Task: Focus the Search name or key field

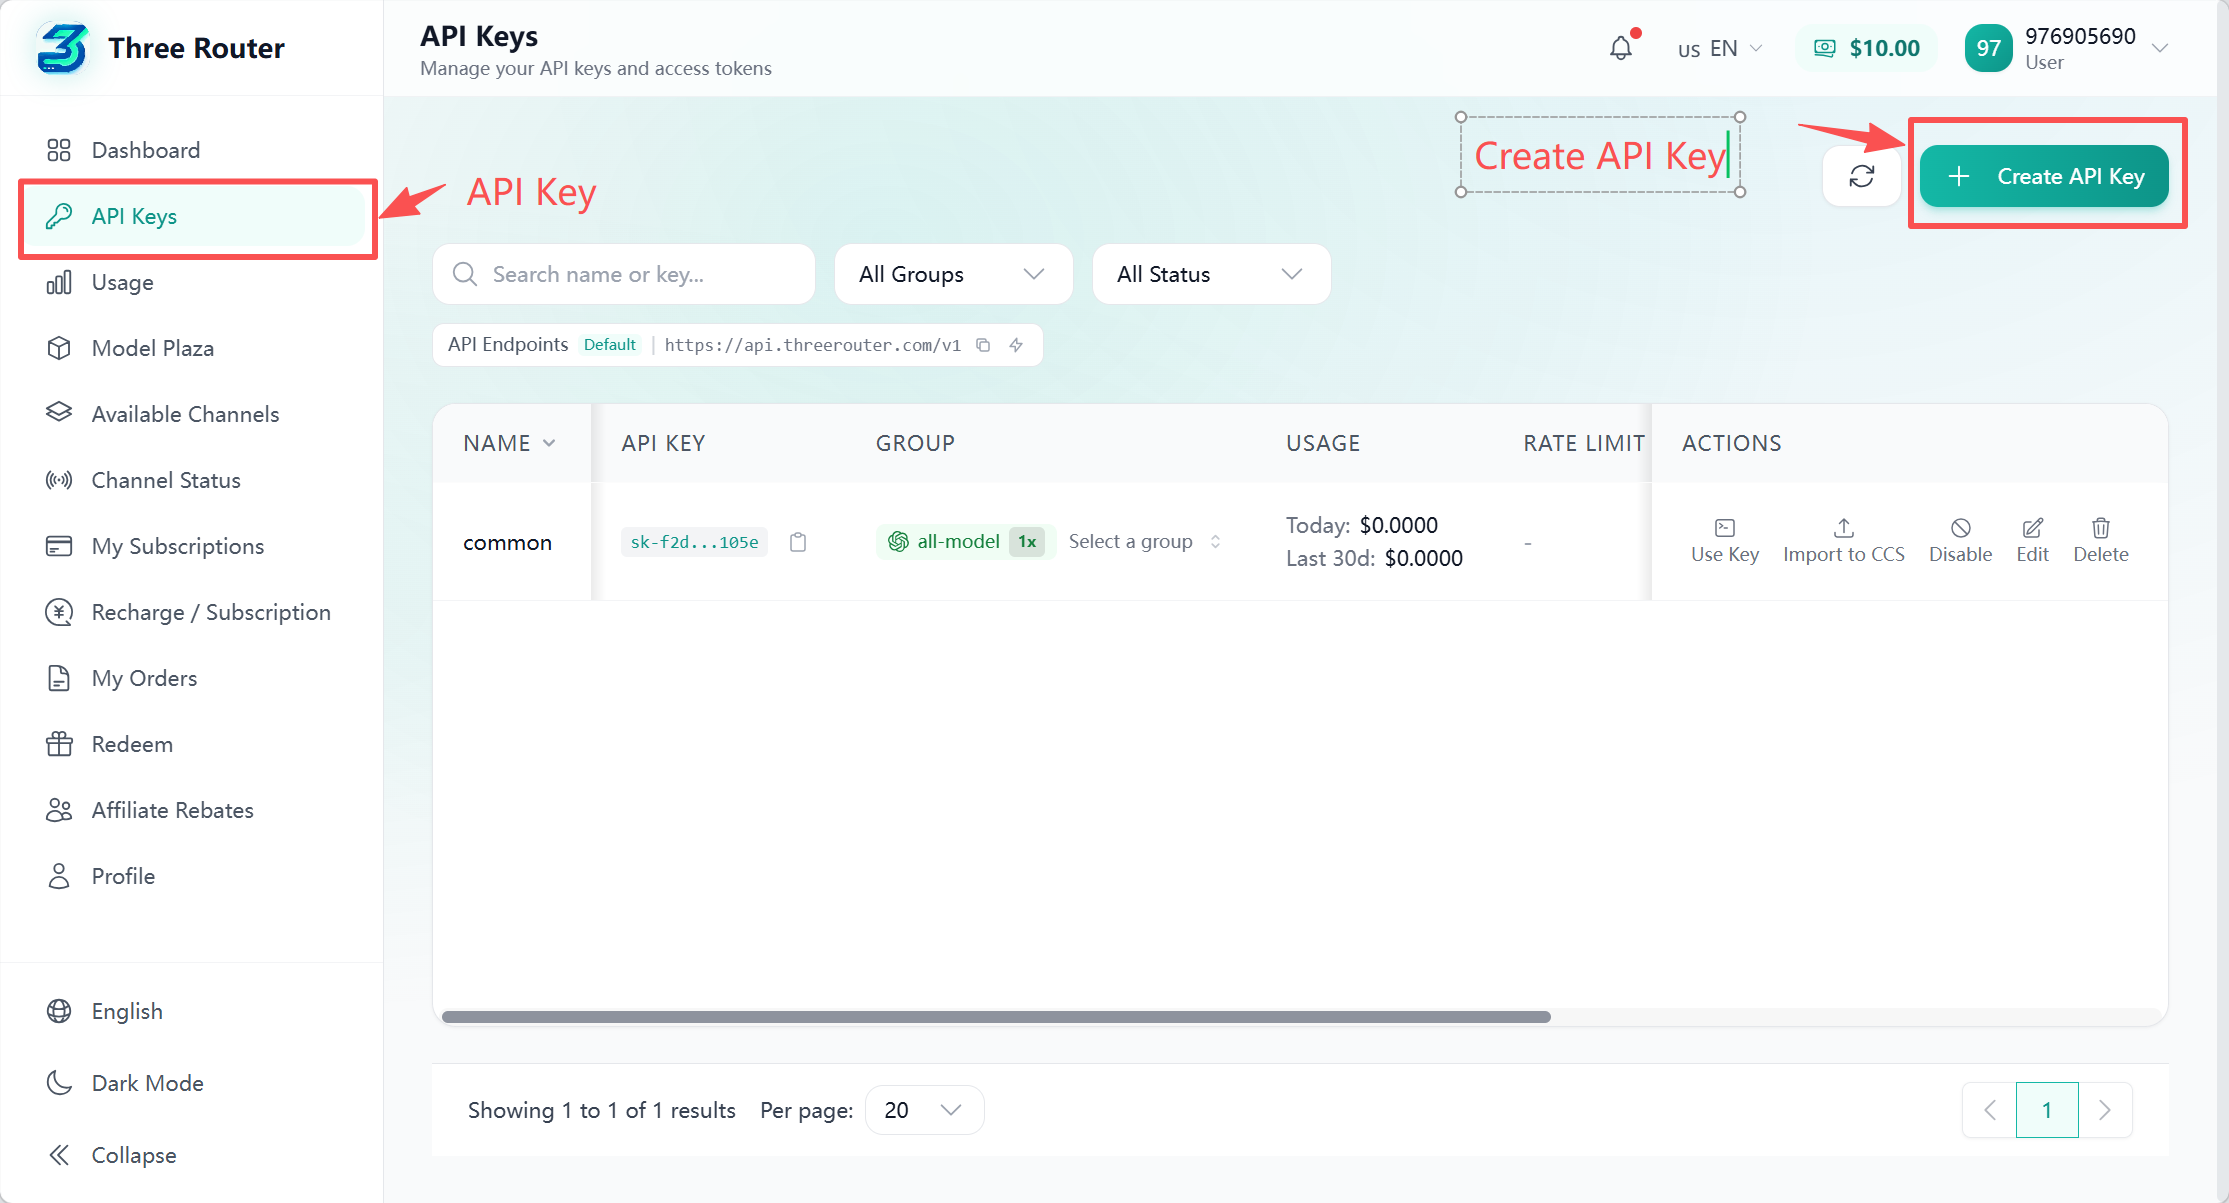Action: [x=624, y=274]
